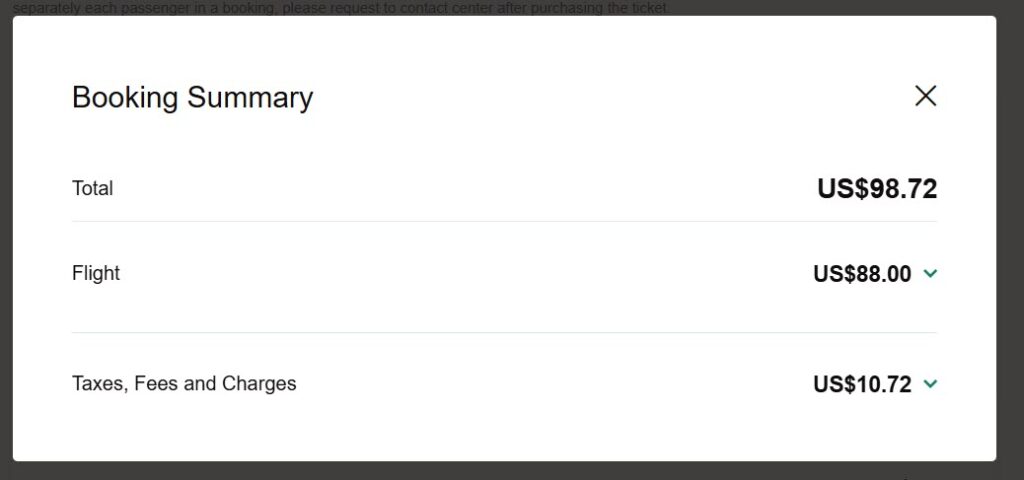Expand the Flight price breakdown chevron
Screen dimensions: 1024x480
930,274
